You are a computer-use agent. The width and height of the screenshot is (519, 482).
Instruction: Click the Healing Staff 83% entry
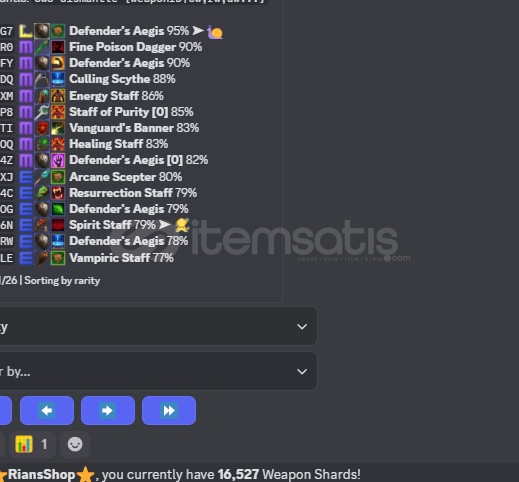pyautogui.click(x=118, y=144)
